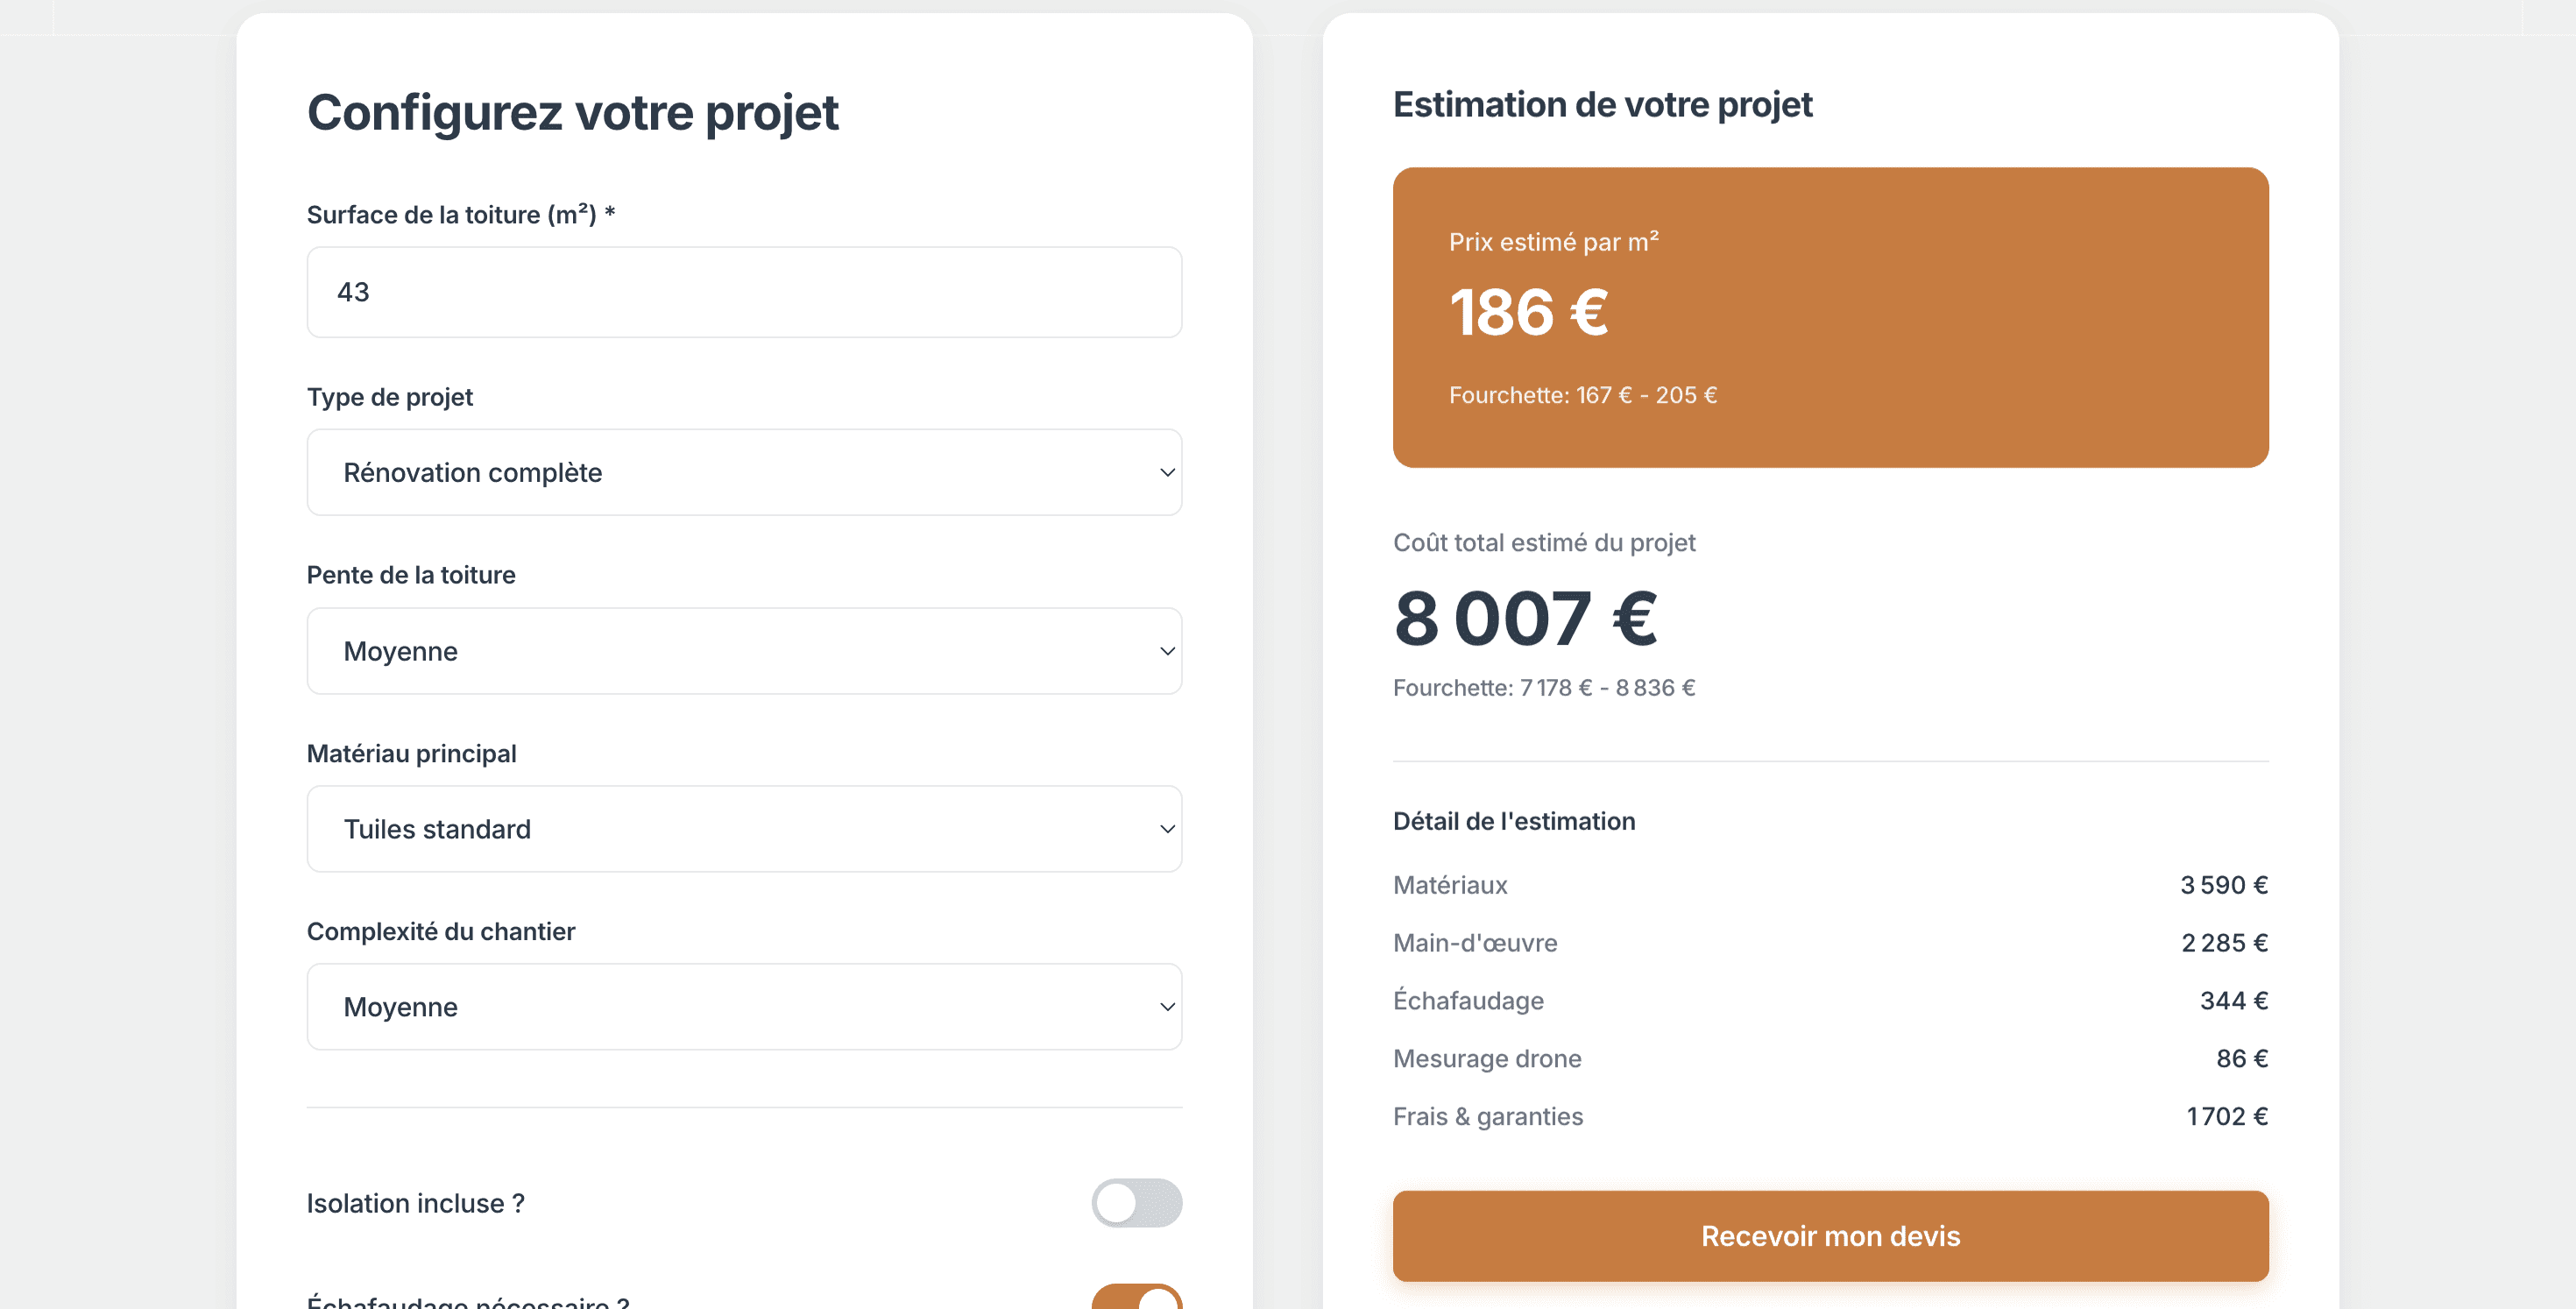Screen dimensions: 2576x1309
Task: Click the Détail de l'estimation heading
Action: 1514,821
